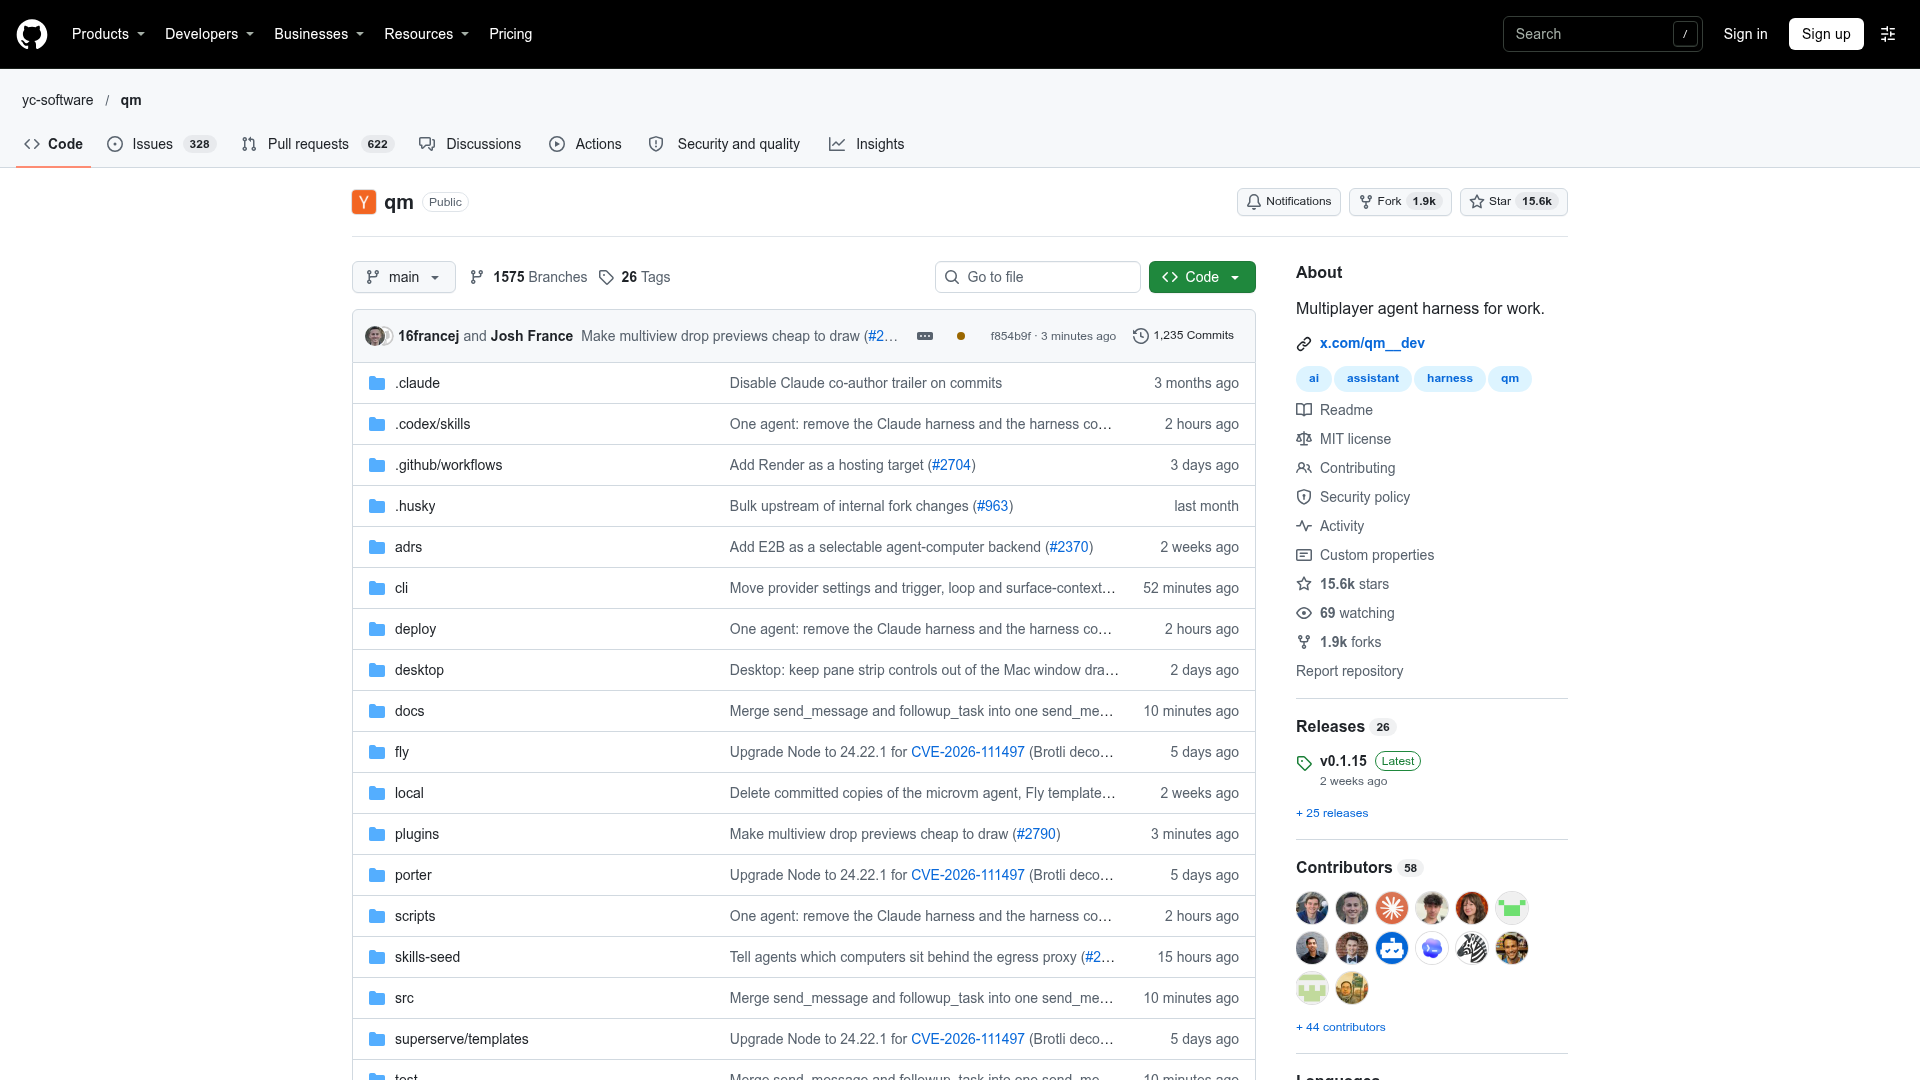Screen dimensions: 1920x1080
Task: Go to the GitHub homepage via the logo
Action: point(32,34)
